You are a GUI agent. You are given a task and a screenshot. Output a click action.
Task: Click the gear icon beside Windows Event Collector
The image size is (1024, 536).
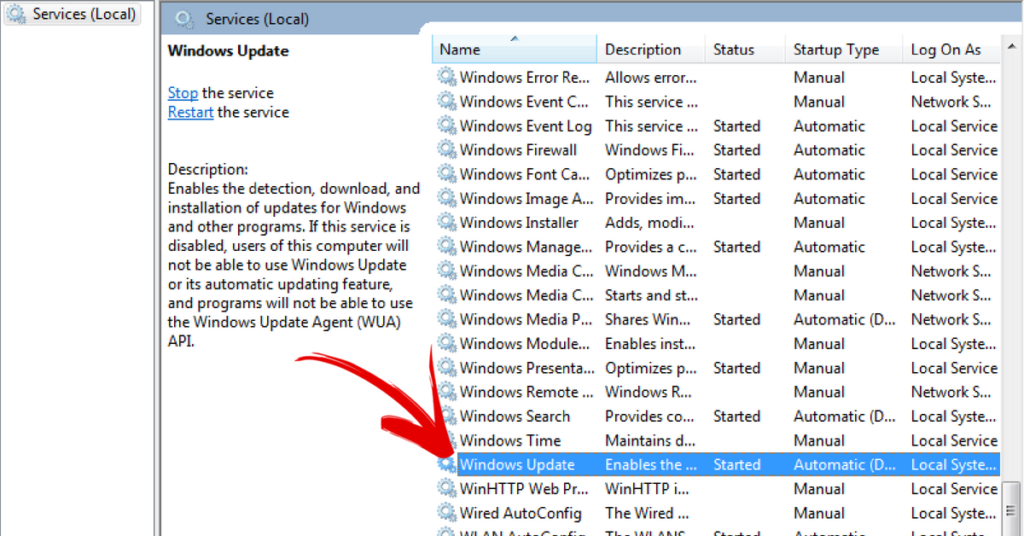point(447,101)
